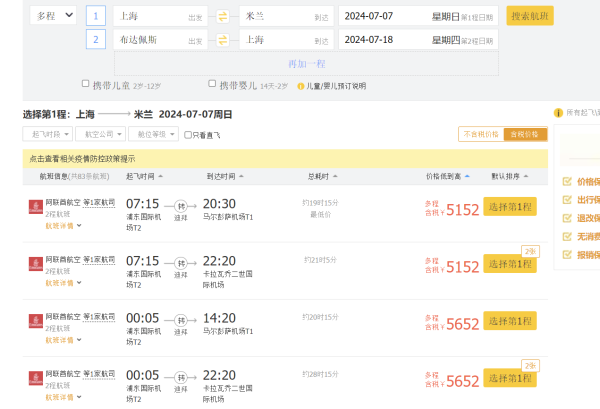Click Emirates logo of 07:15–20:30 flight
This screenshot has height=409, width=600.
tap(36, 207)
